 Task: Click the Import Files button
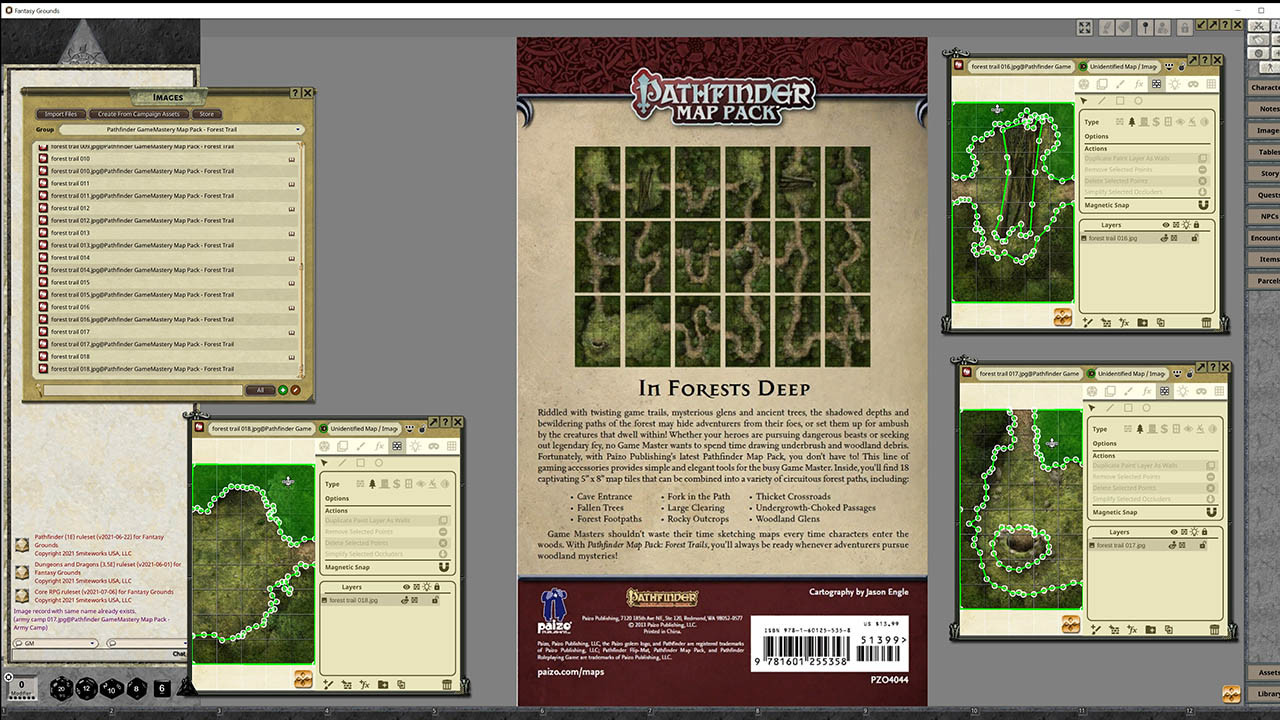(x=61, y=114)
